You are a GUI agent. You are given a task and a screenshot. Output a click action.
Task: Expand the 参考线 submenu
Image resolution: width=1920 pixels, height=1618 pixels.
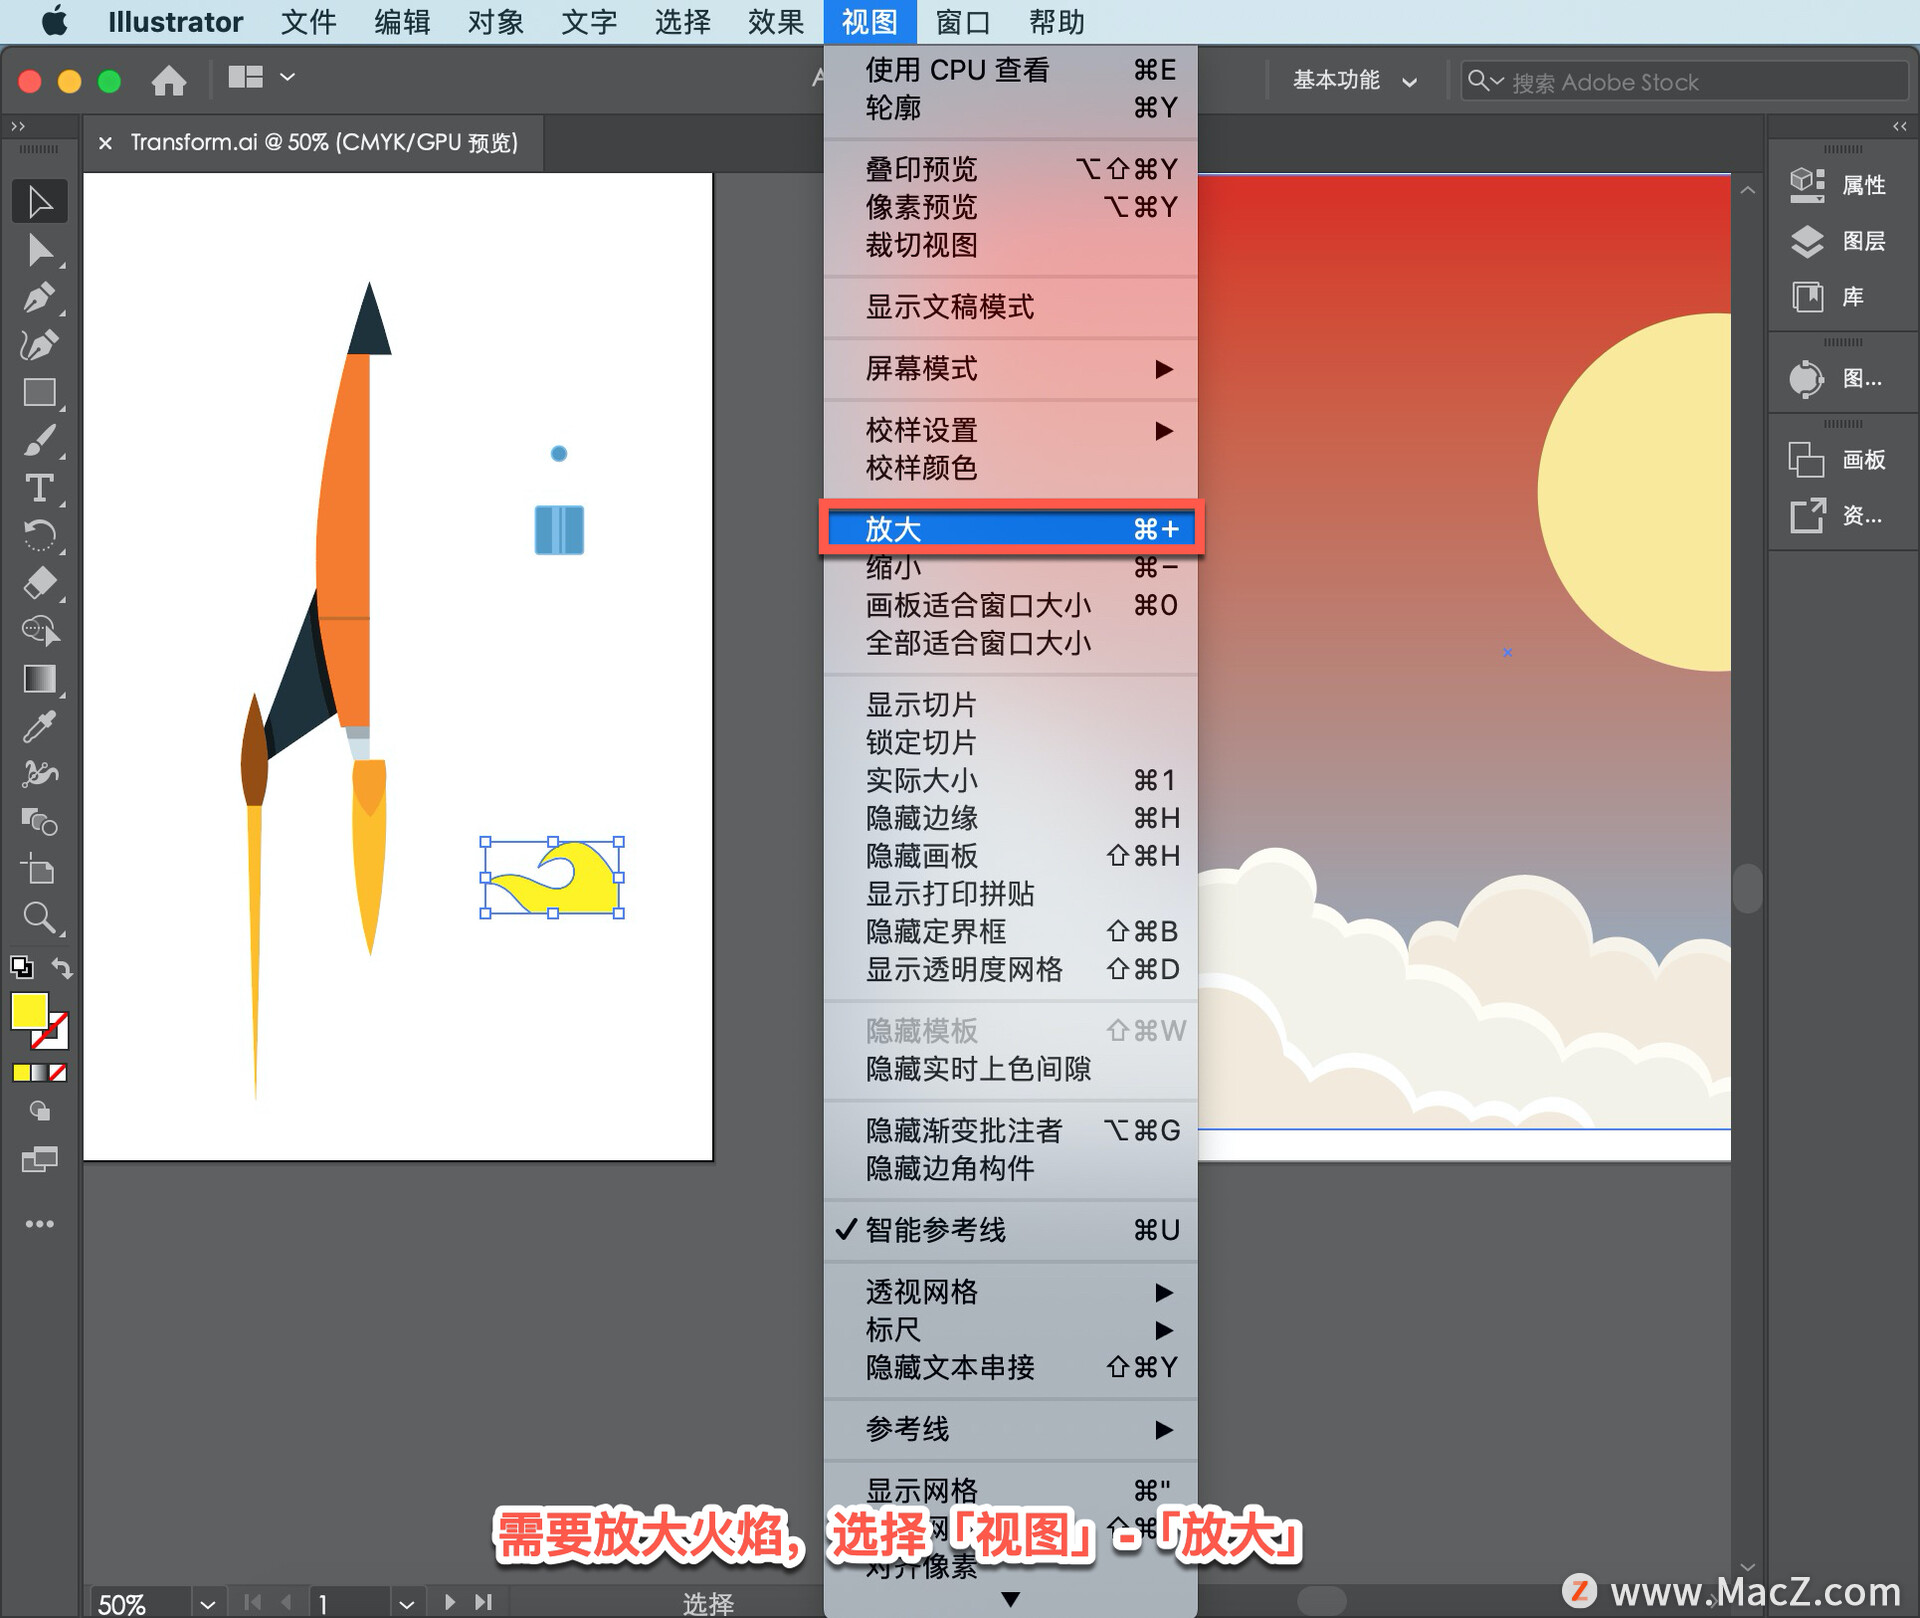click(1010, 1429)
